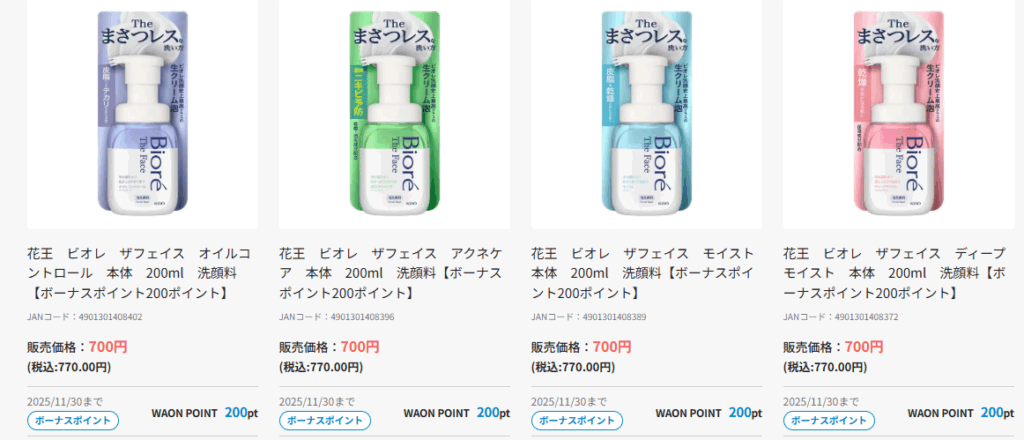Viewport: 1024px width, 440px height.
Task: Click JAN code 4901301408389 text
Action: pos(588,317)
